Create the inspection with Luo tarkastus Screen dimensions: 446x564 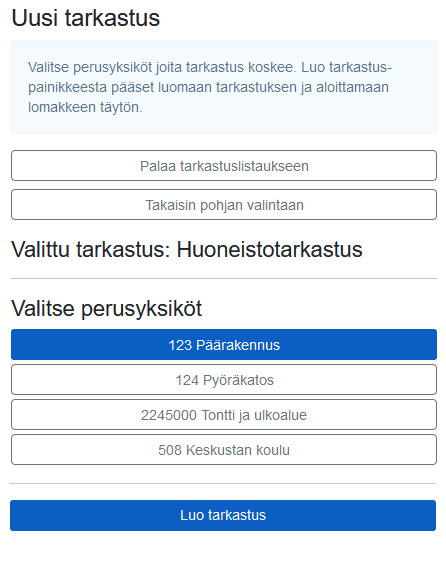[x=223, y=515]
